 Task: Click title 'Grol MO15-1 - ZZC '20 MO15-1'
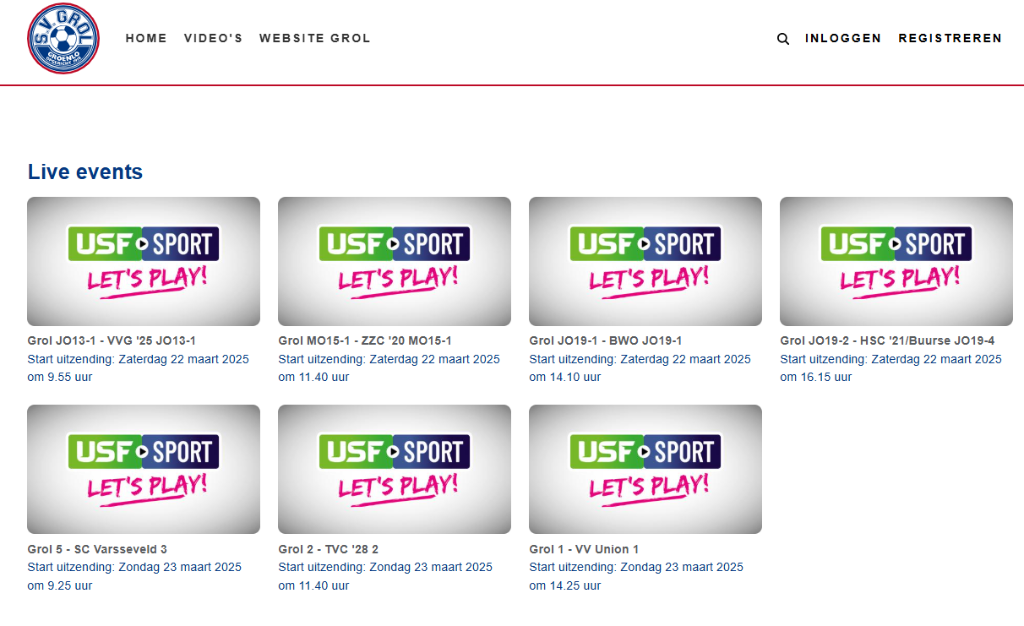click(x=364, y=341)
